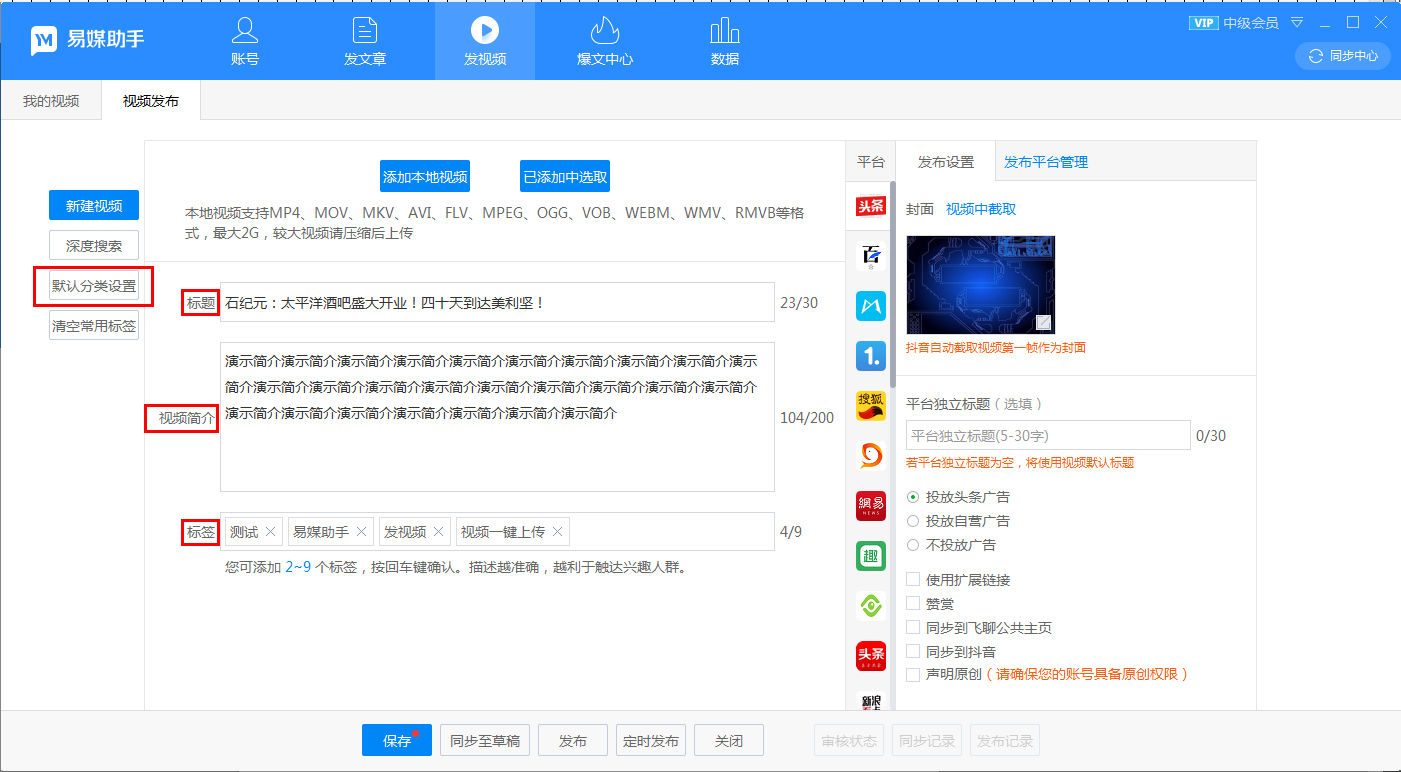The image size is (1401, 772).
Task: Enable the 同步到抖音 checkbox
Action: pos(912,652)
